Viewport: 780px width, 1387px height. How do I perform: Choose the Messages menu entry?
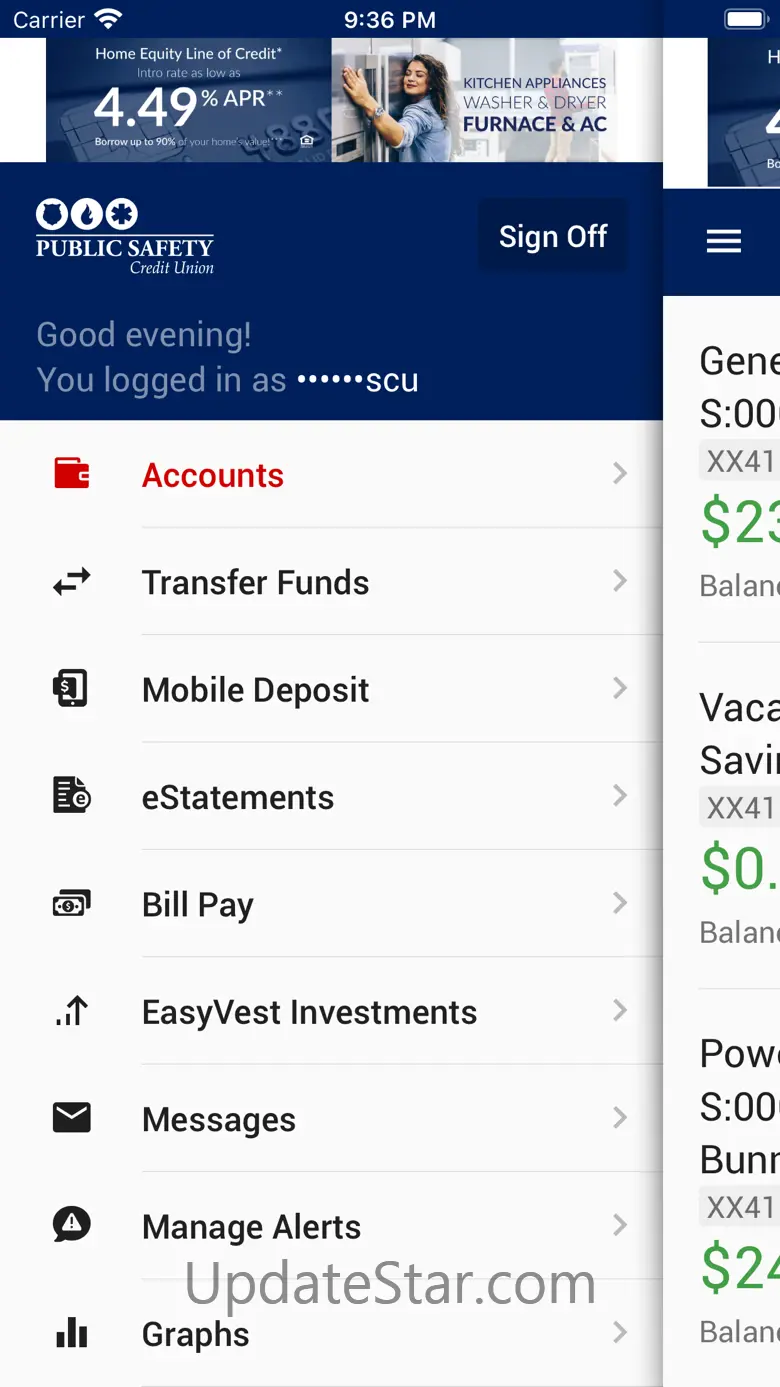pos(219,1120)
